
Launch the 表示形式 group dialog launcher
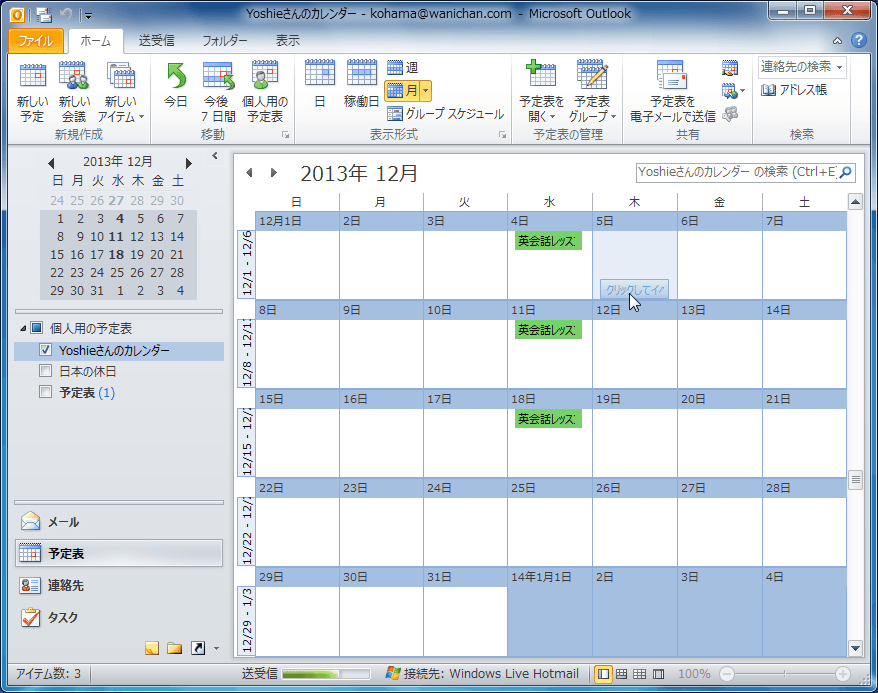point(502,134)
